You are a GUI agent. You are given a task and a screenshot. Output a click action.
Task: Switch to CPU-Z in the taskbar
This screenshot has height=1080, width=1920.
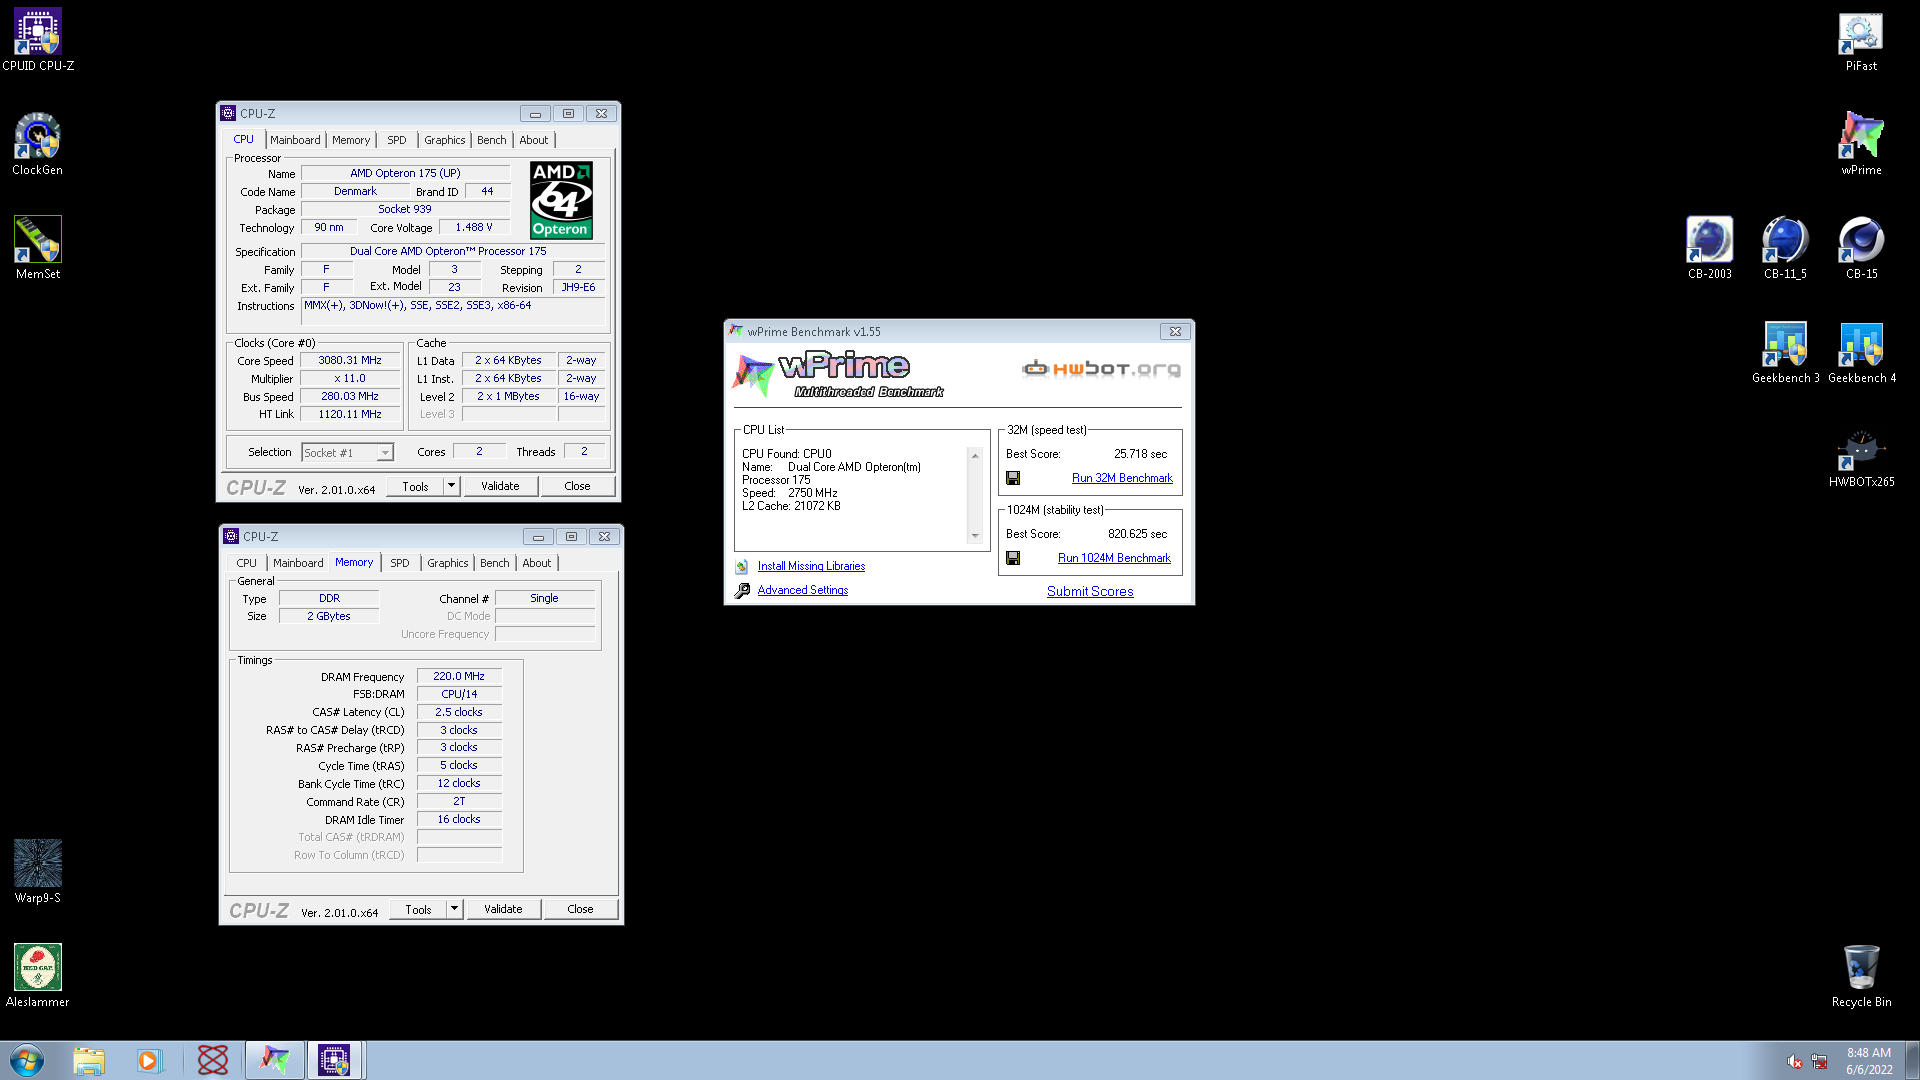[334, 1060]
